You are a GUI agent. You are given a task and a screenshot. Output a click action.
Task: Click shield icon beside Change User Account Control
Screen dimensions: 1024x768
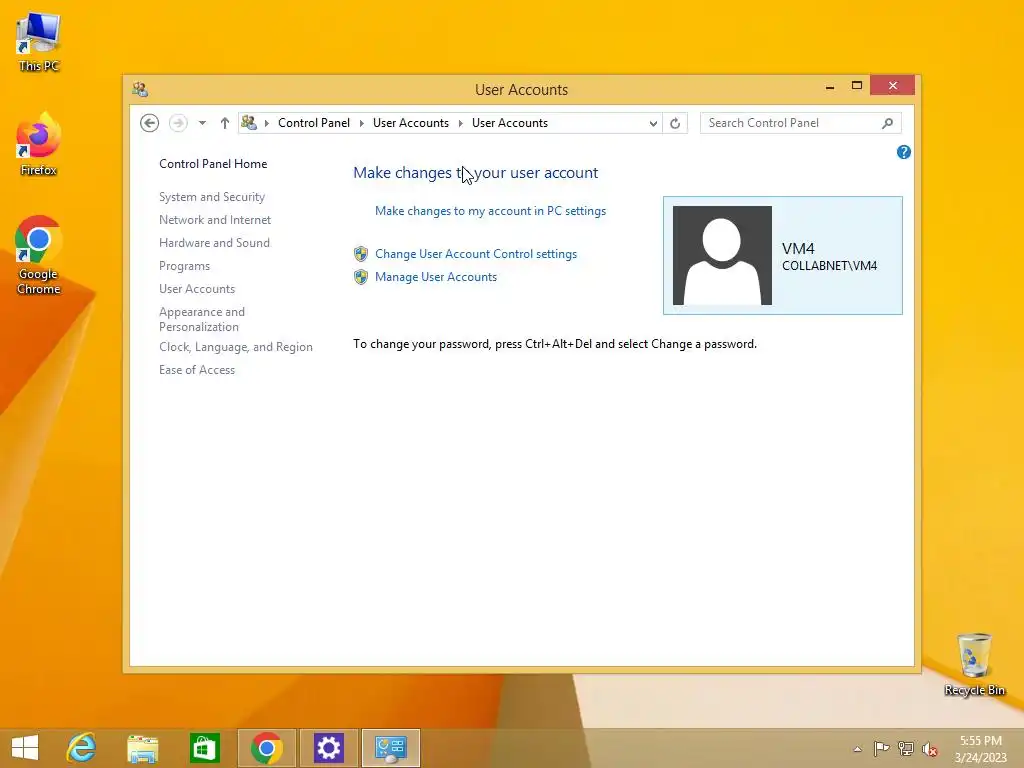[360, 254]
